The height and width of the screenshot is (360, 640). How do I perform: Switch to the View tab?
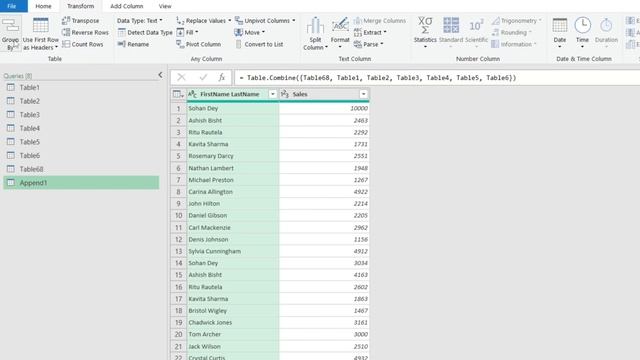tap(165, 6)
